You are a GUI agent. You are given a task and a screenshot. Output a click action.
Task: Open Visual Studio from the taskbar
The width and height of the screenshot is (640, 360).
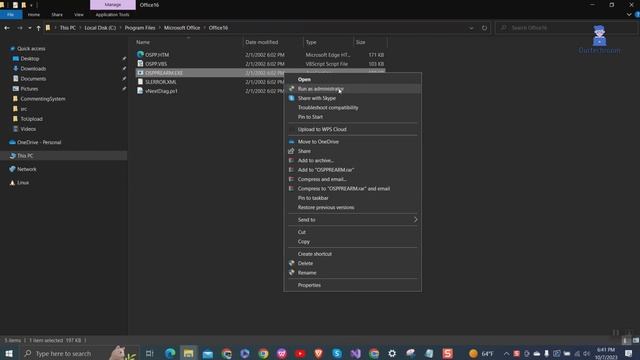coord(356,353)
